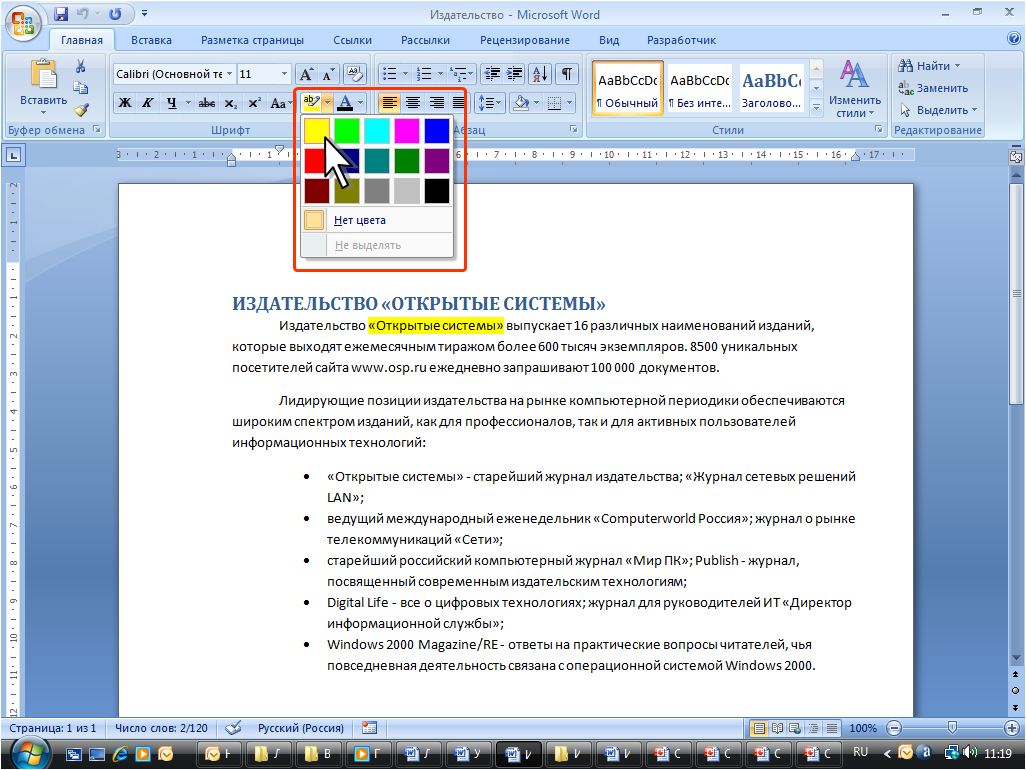This screenshot has width=1026, height=770.
Task: Click the tab selector at the ruler corner
Action: point(13,156)
